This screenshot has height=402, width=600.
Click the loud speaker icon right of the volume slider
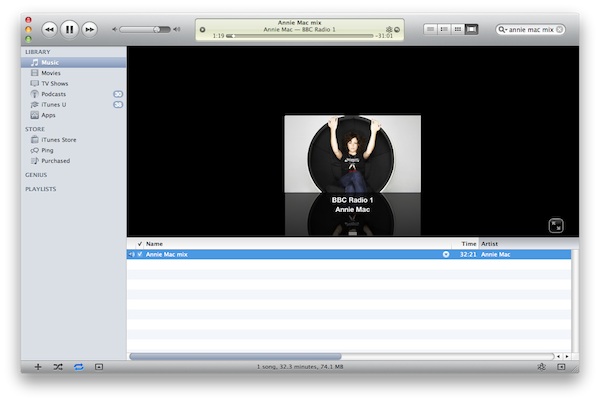176,29
